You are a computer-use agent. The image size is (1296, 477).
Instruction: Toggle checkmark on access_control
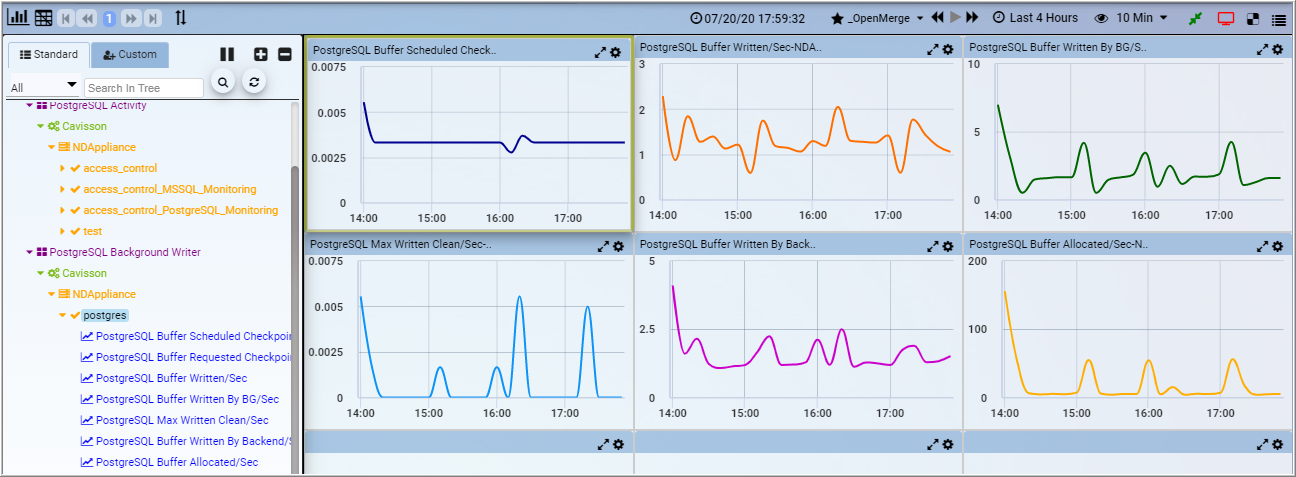tap(75, 168)
